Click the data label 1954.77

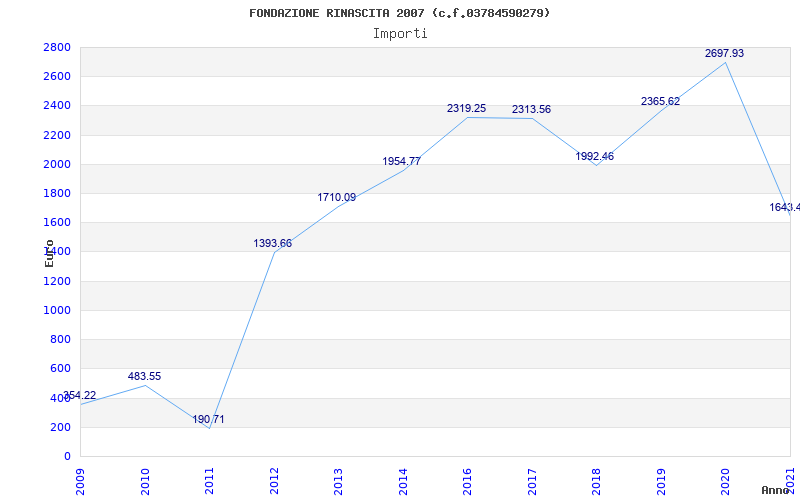tap(402, 161)
